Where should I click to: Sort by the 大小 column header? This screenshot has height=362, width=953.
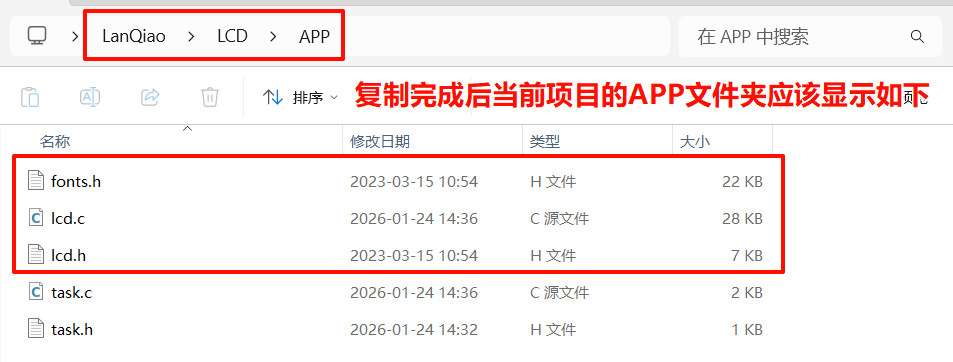coord(695,142)
